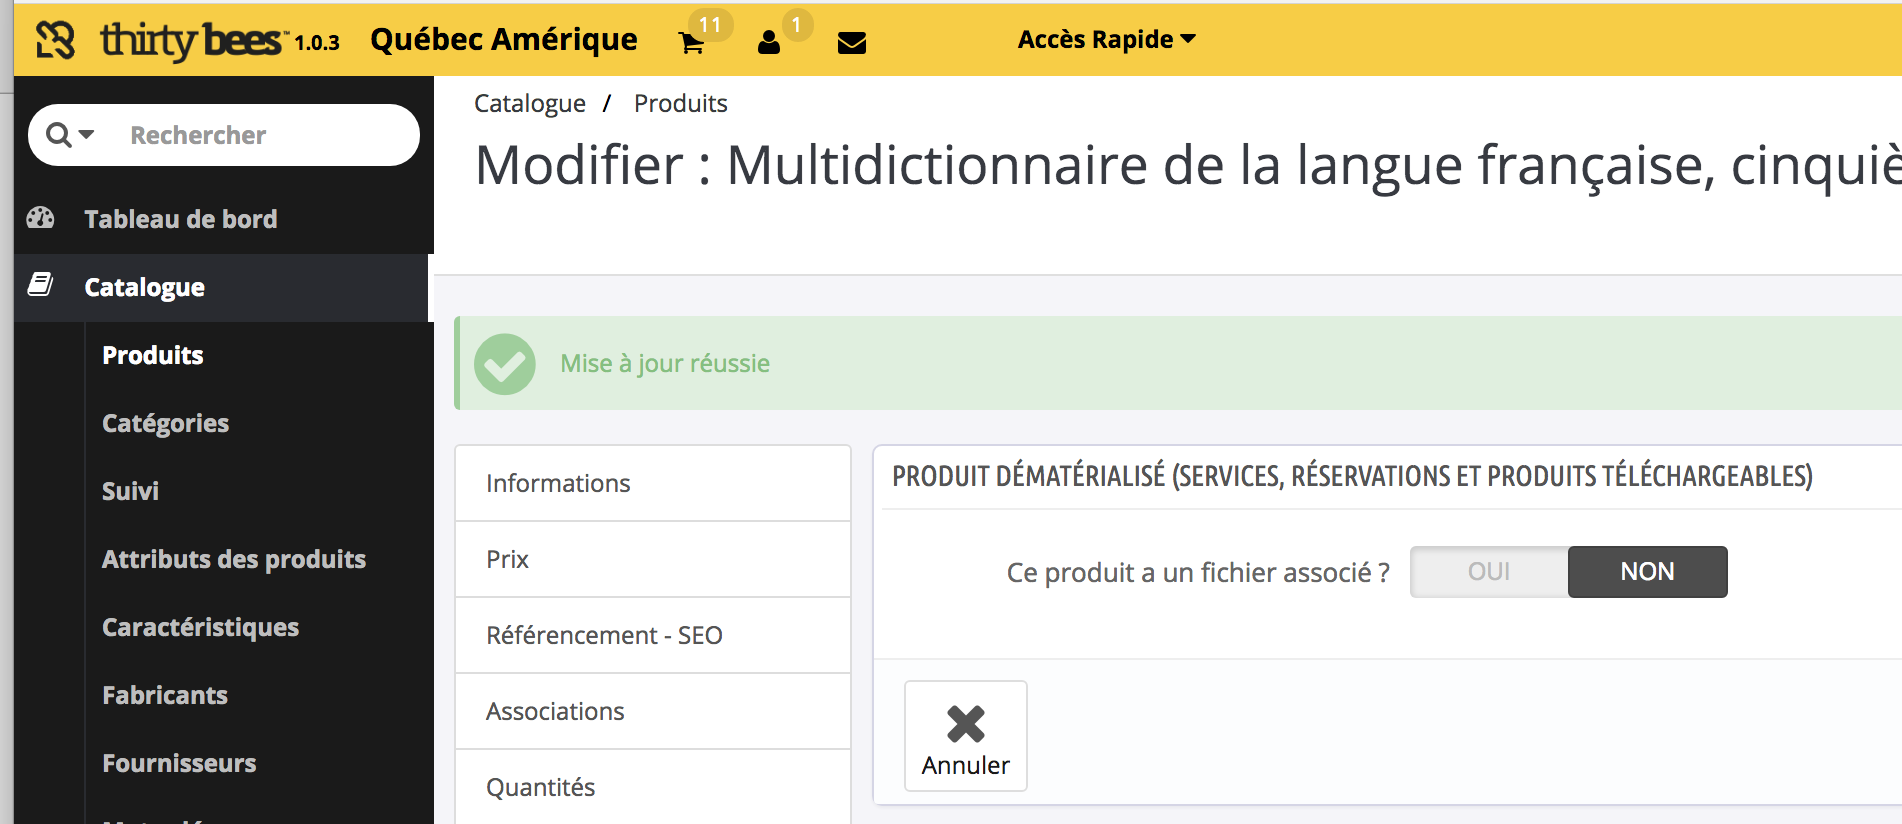Select NON for associated file

(x=1646, y=572)
